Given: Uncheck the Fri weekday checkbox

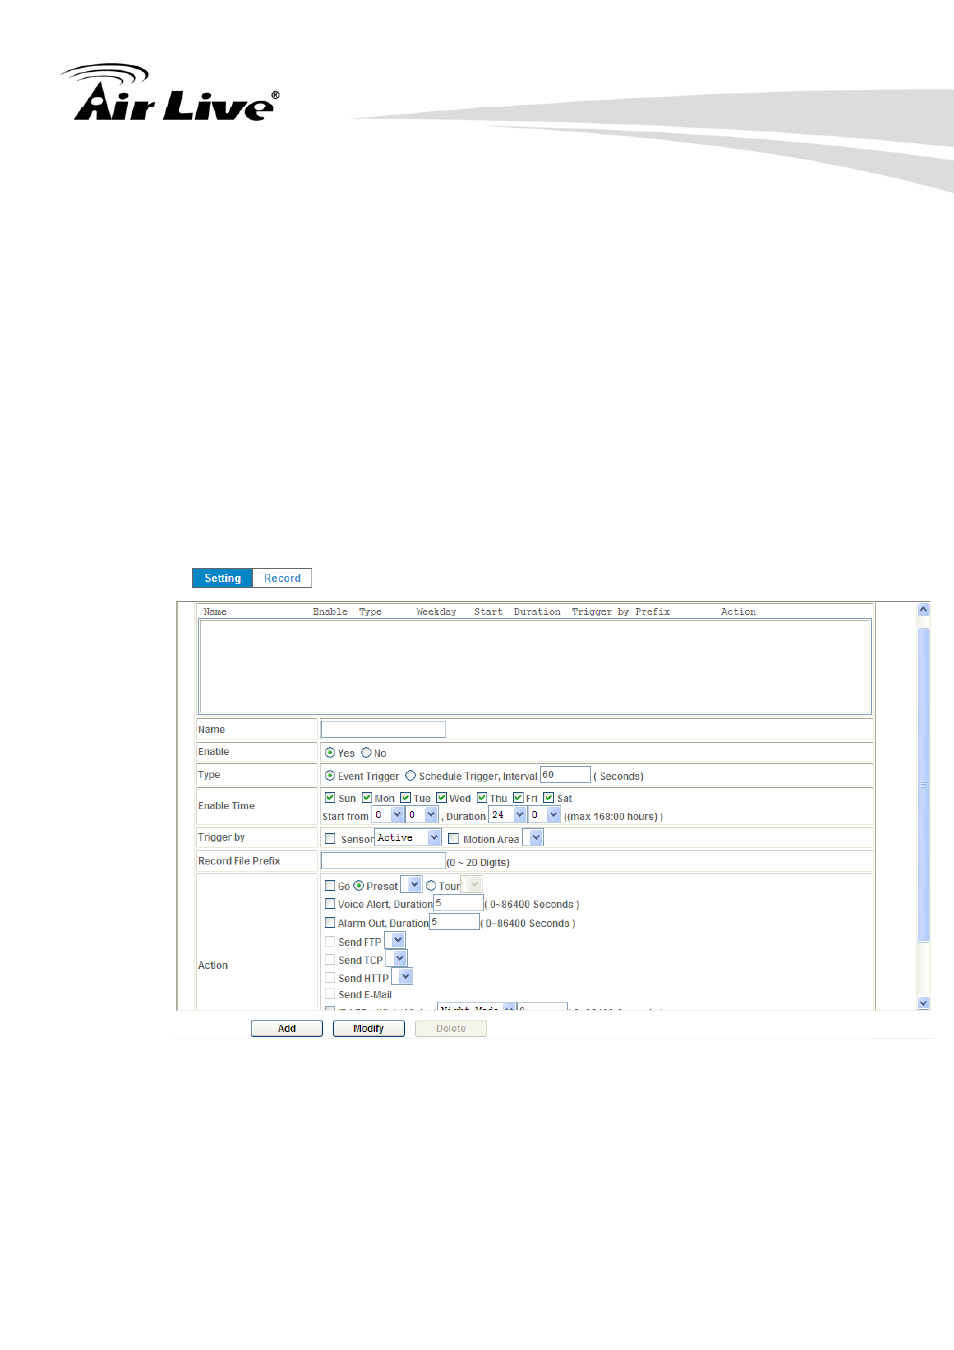Looking at the screenshot, I should pyautogui.click(x=518, y=798).
